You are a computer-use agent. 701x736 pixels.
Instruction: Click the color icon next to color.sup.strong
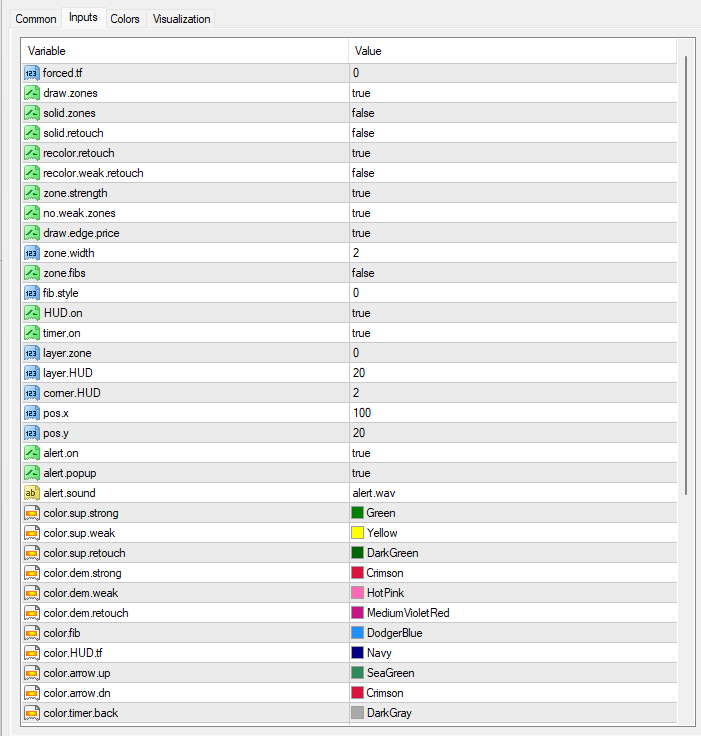[x=31, y=513]
